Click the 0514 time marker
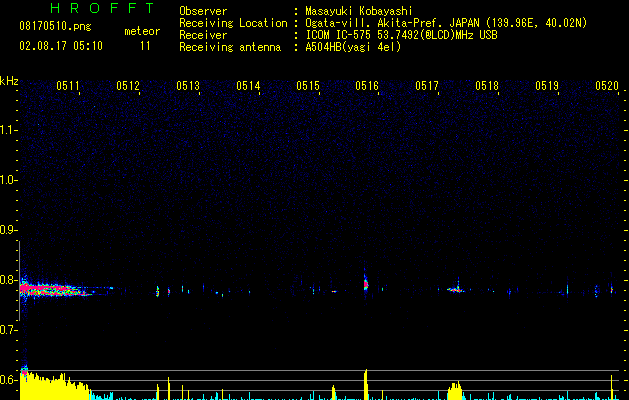The height and width of the screenshot is (400, 629). [x=248, y=86]
